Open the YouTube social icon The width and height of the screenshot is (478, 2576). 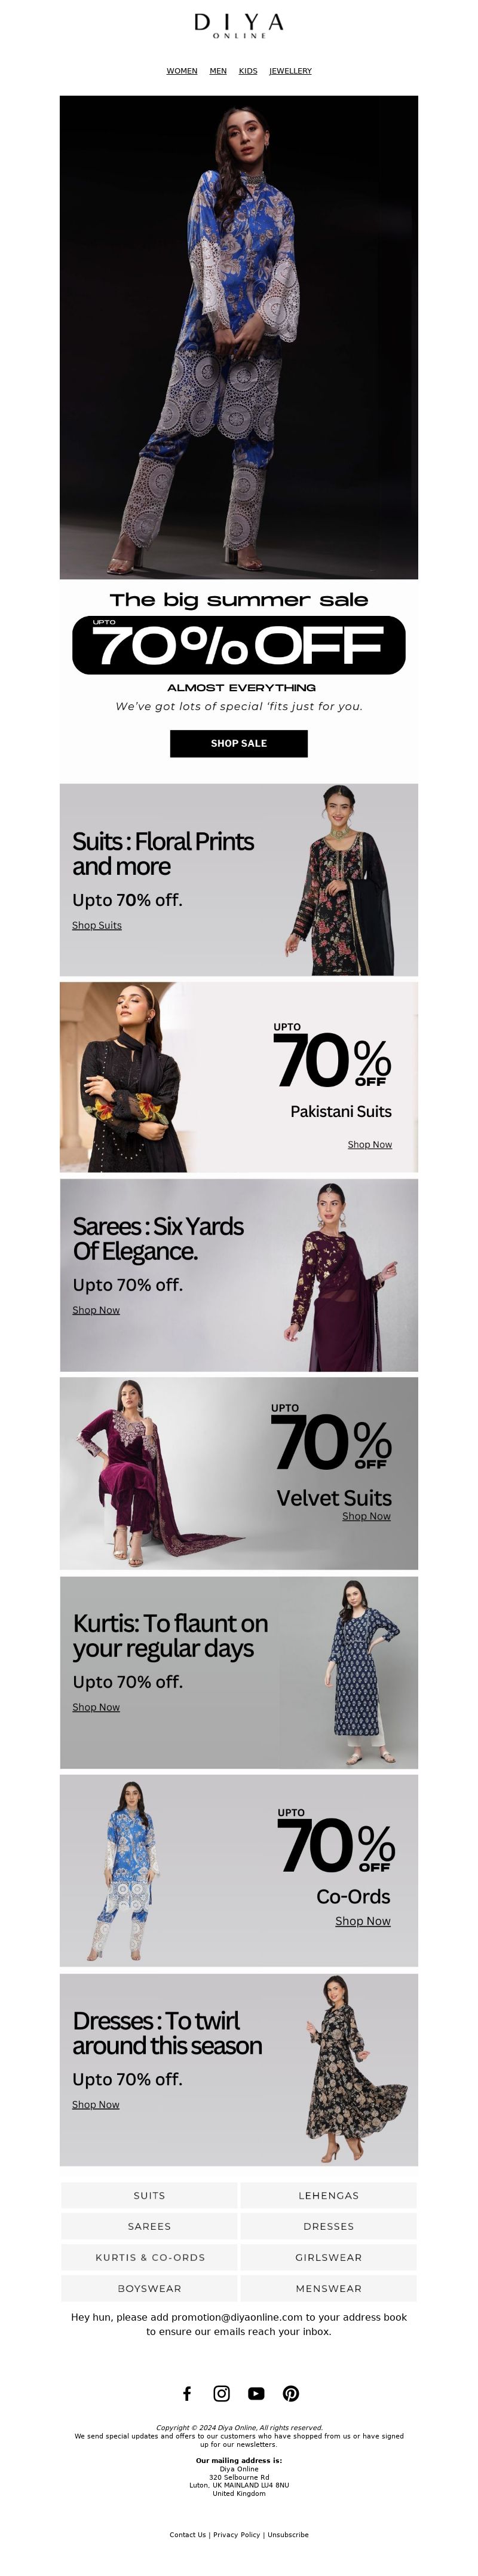tap(256, 2393)
